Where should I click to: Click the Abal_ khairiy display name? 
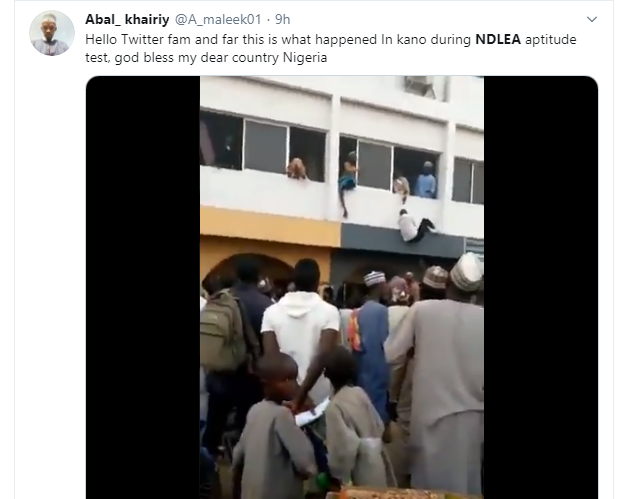[x=127, y=19]
